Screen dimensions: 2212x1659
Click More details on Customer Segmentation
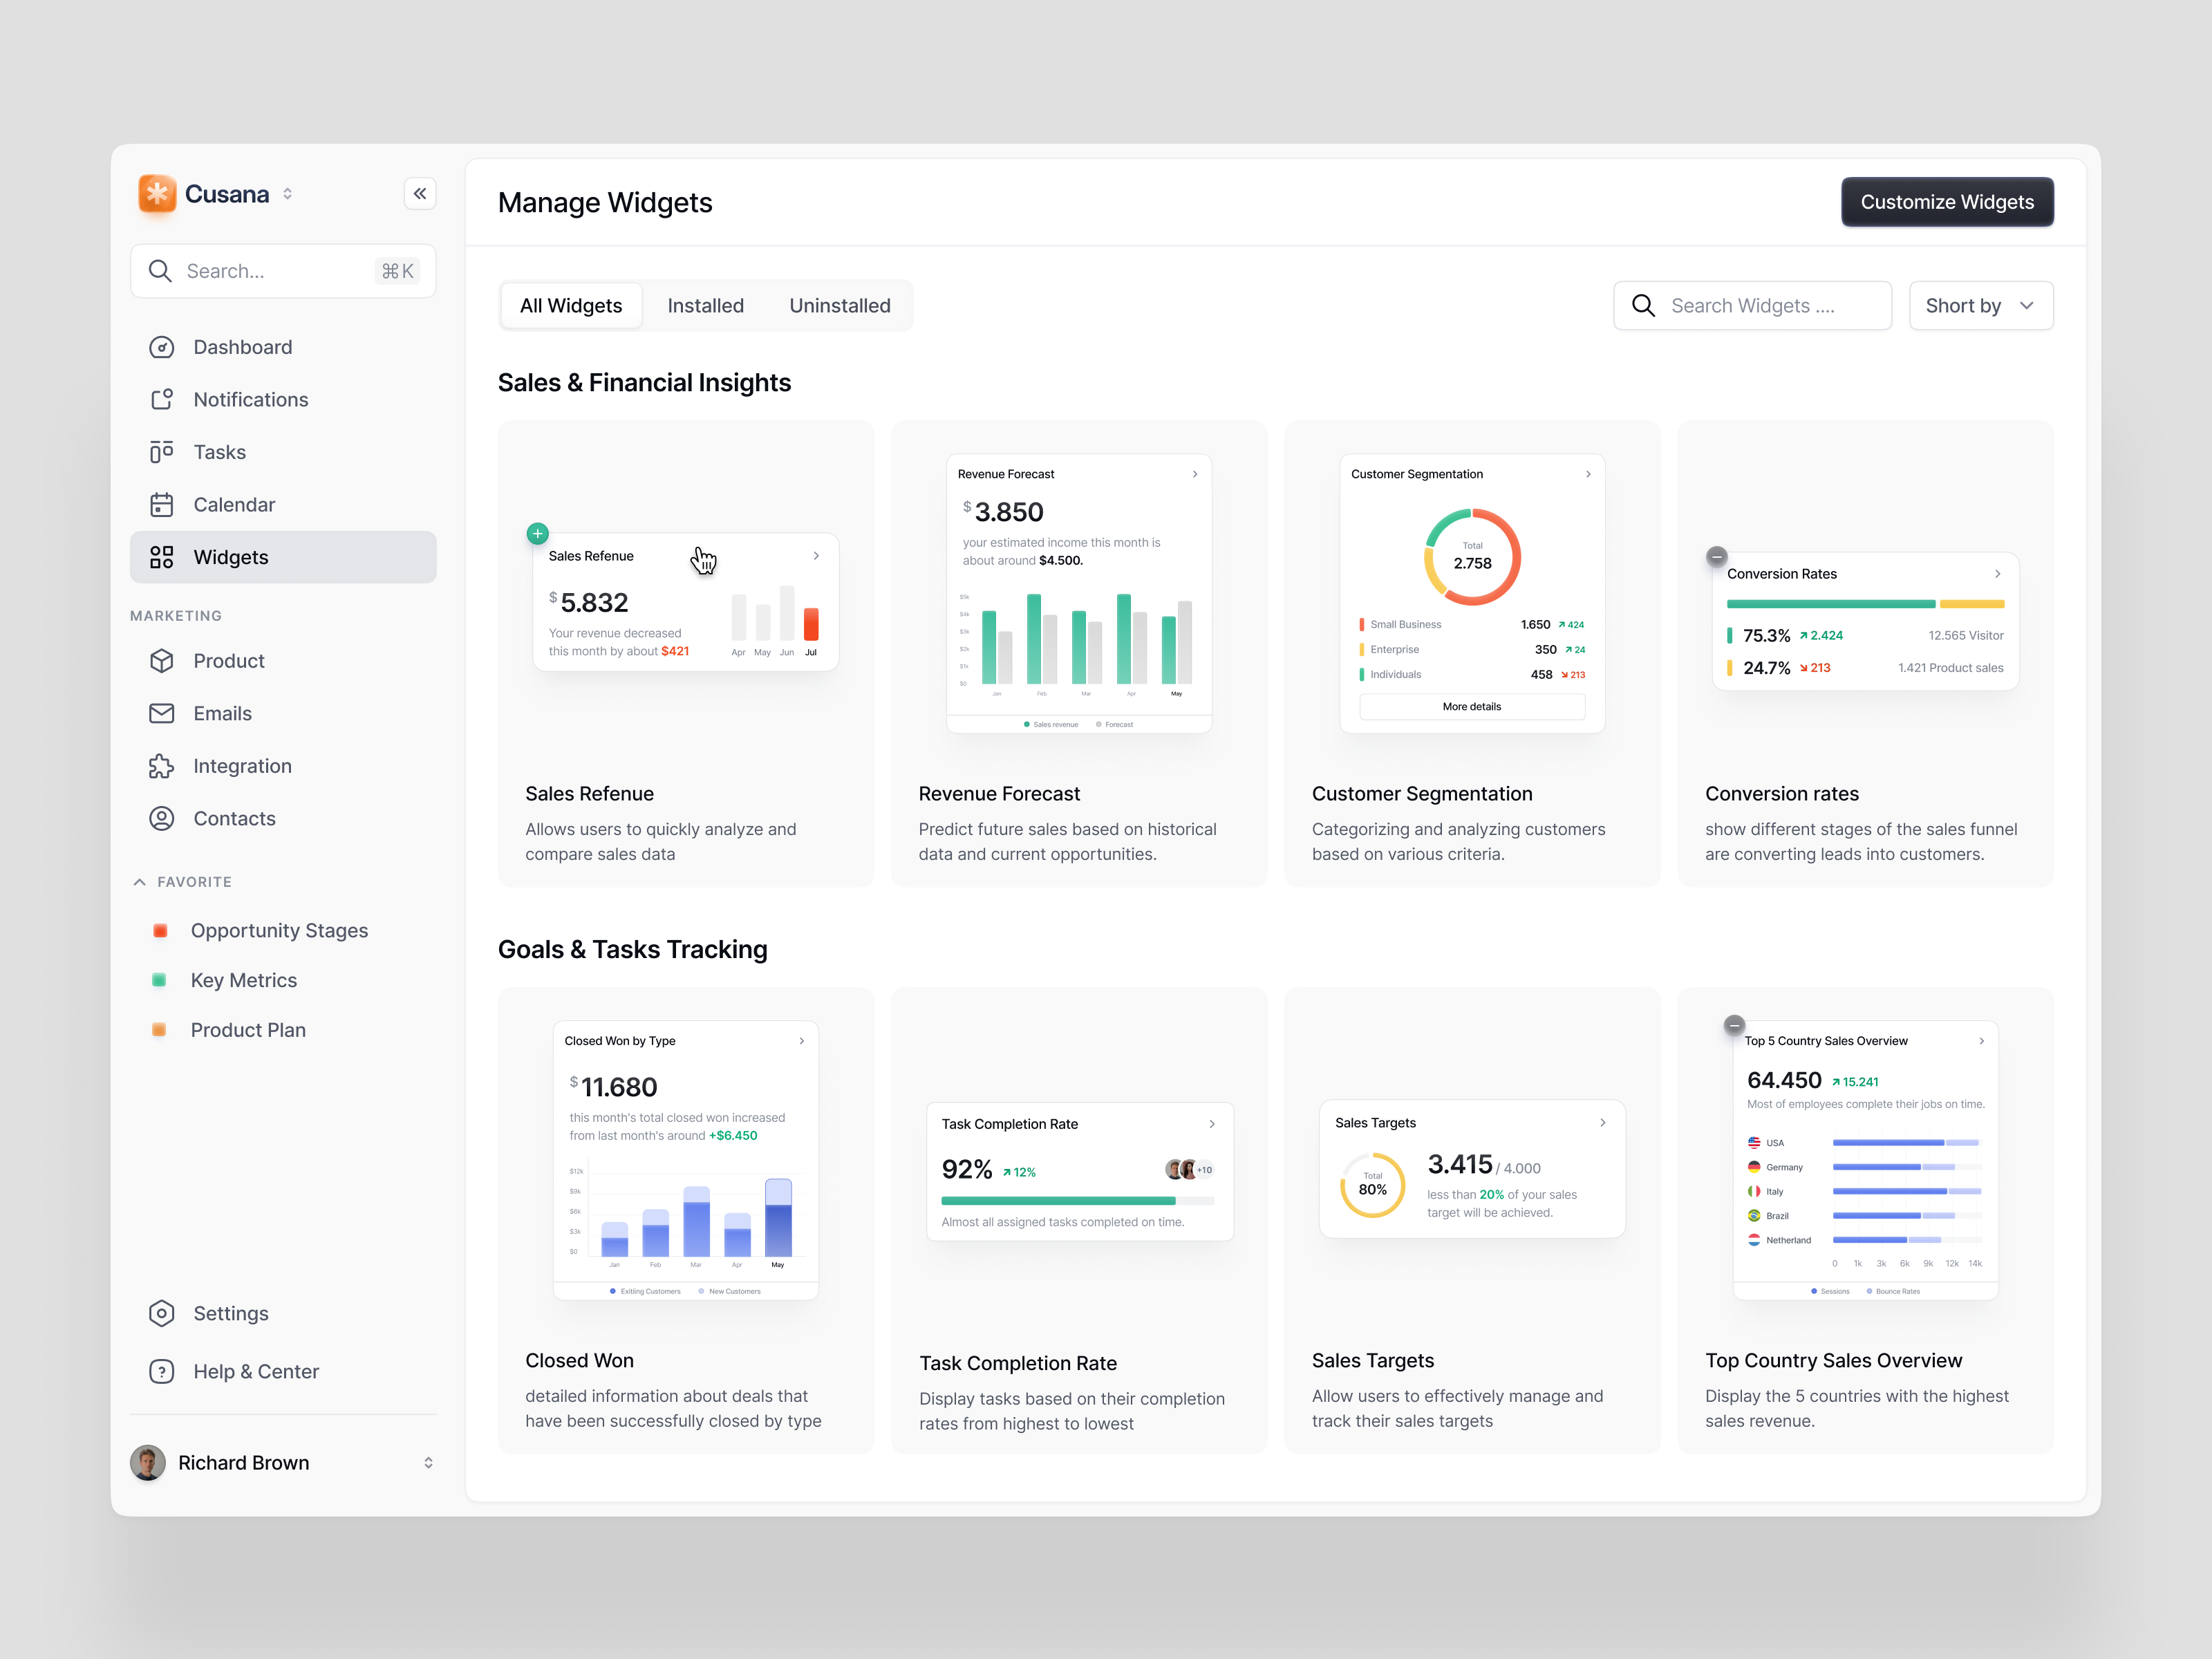(x=1471, y=706)
